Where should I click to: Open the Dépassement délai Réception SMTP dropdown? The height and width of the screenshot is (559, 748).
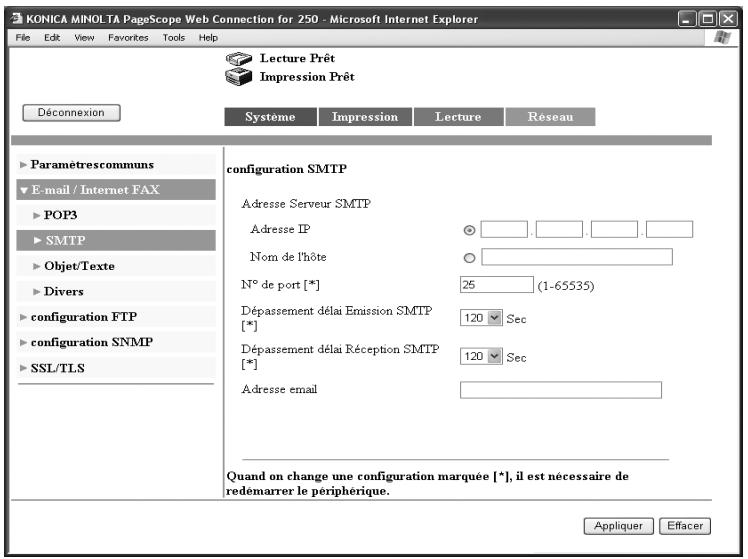point(481,356)
